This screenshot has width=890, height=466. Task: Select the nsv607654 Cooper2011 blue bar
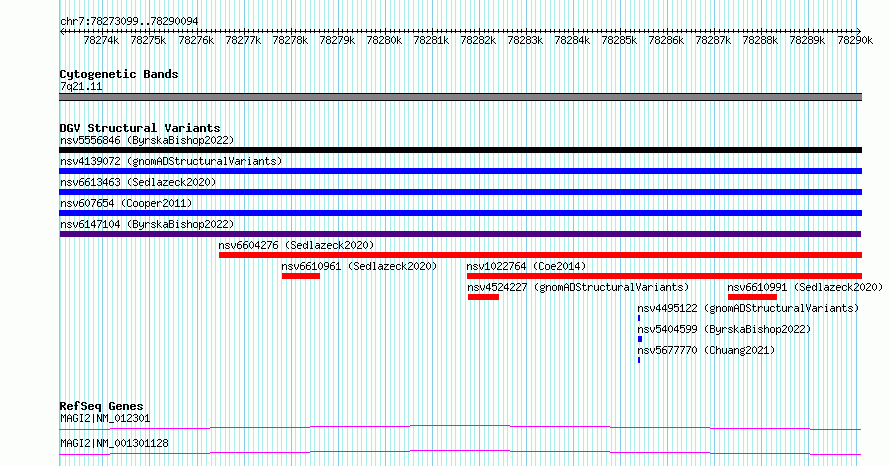[460, 213]
